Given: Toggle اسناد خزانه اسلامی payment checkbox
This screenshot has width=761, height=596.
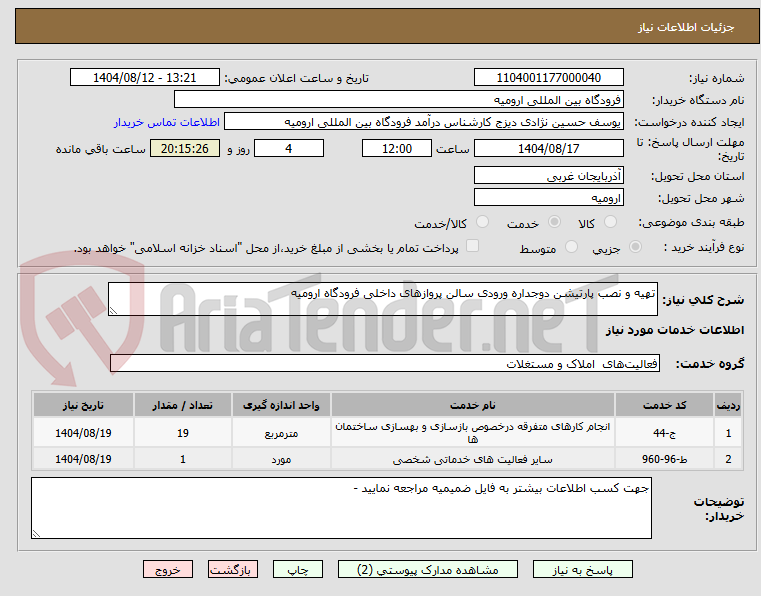Looking at the screenshot, I should 472,246.
